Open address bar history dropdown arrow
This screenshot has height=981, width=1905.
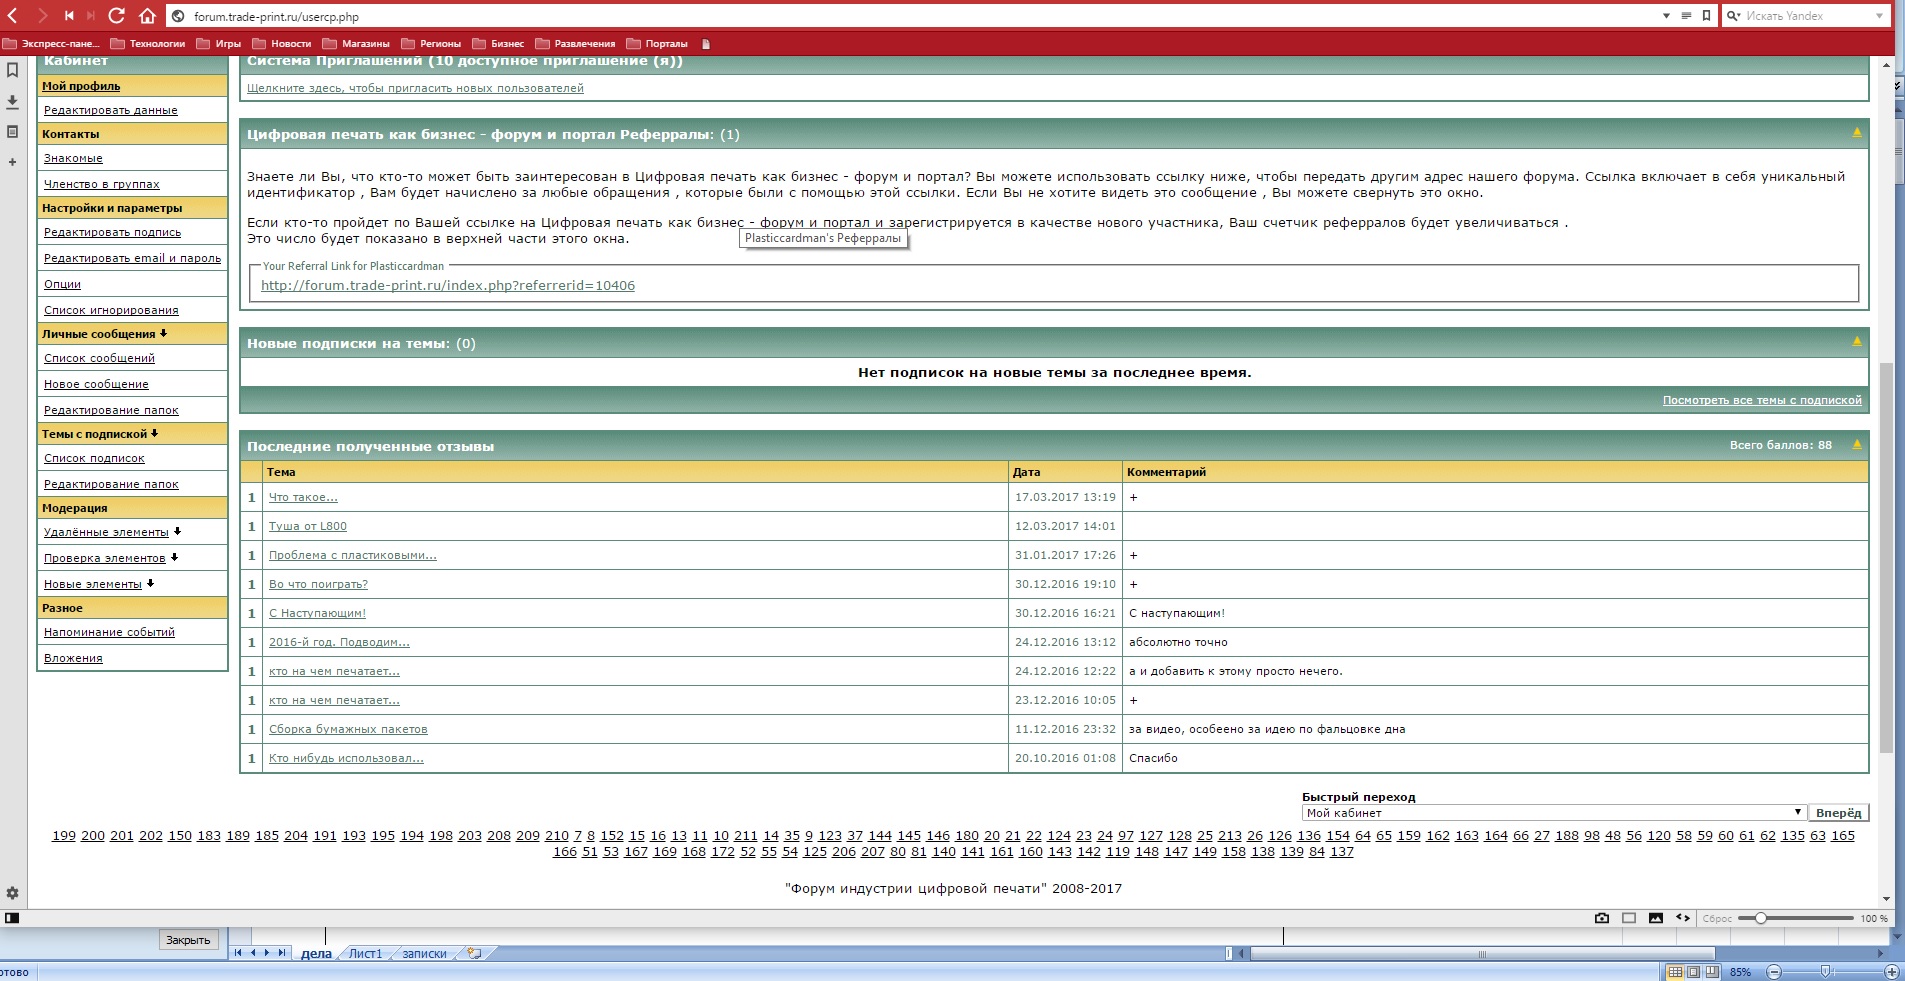pyautogui.click(x=1666, y=16)
